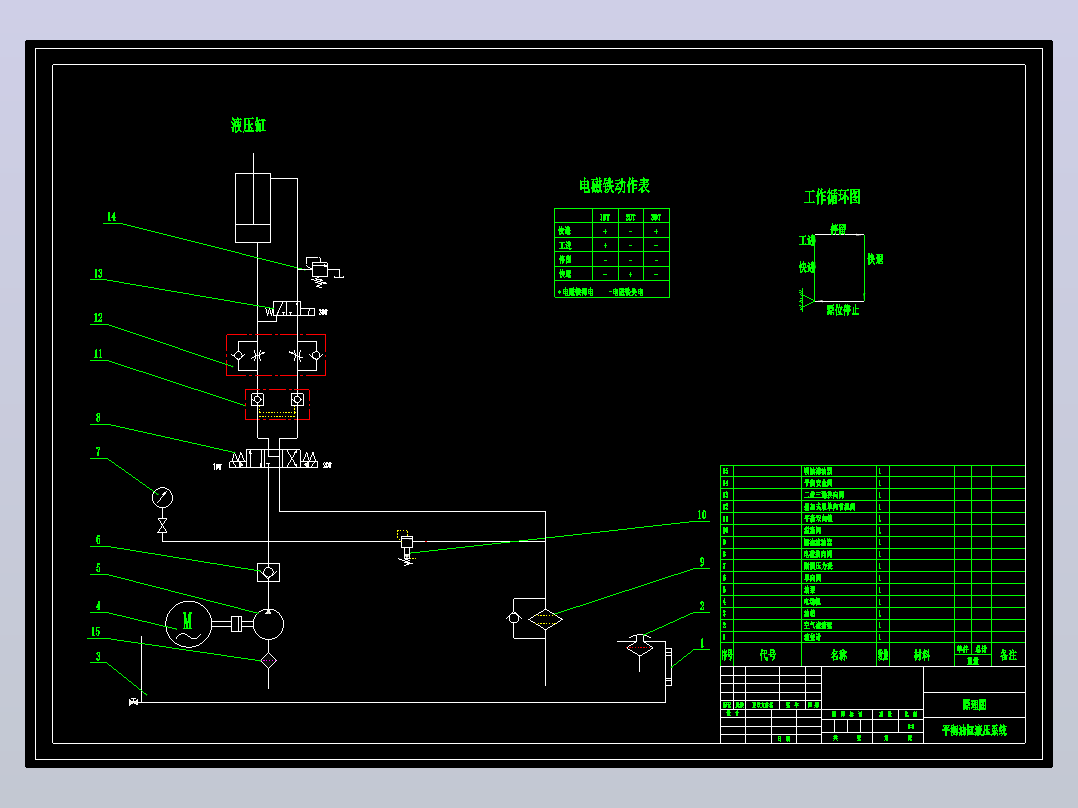Select the fixed-support hatch symbol of cycle diagram
Viewport: 1078px width, 808px height.
point(806,301)
